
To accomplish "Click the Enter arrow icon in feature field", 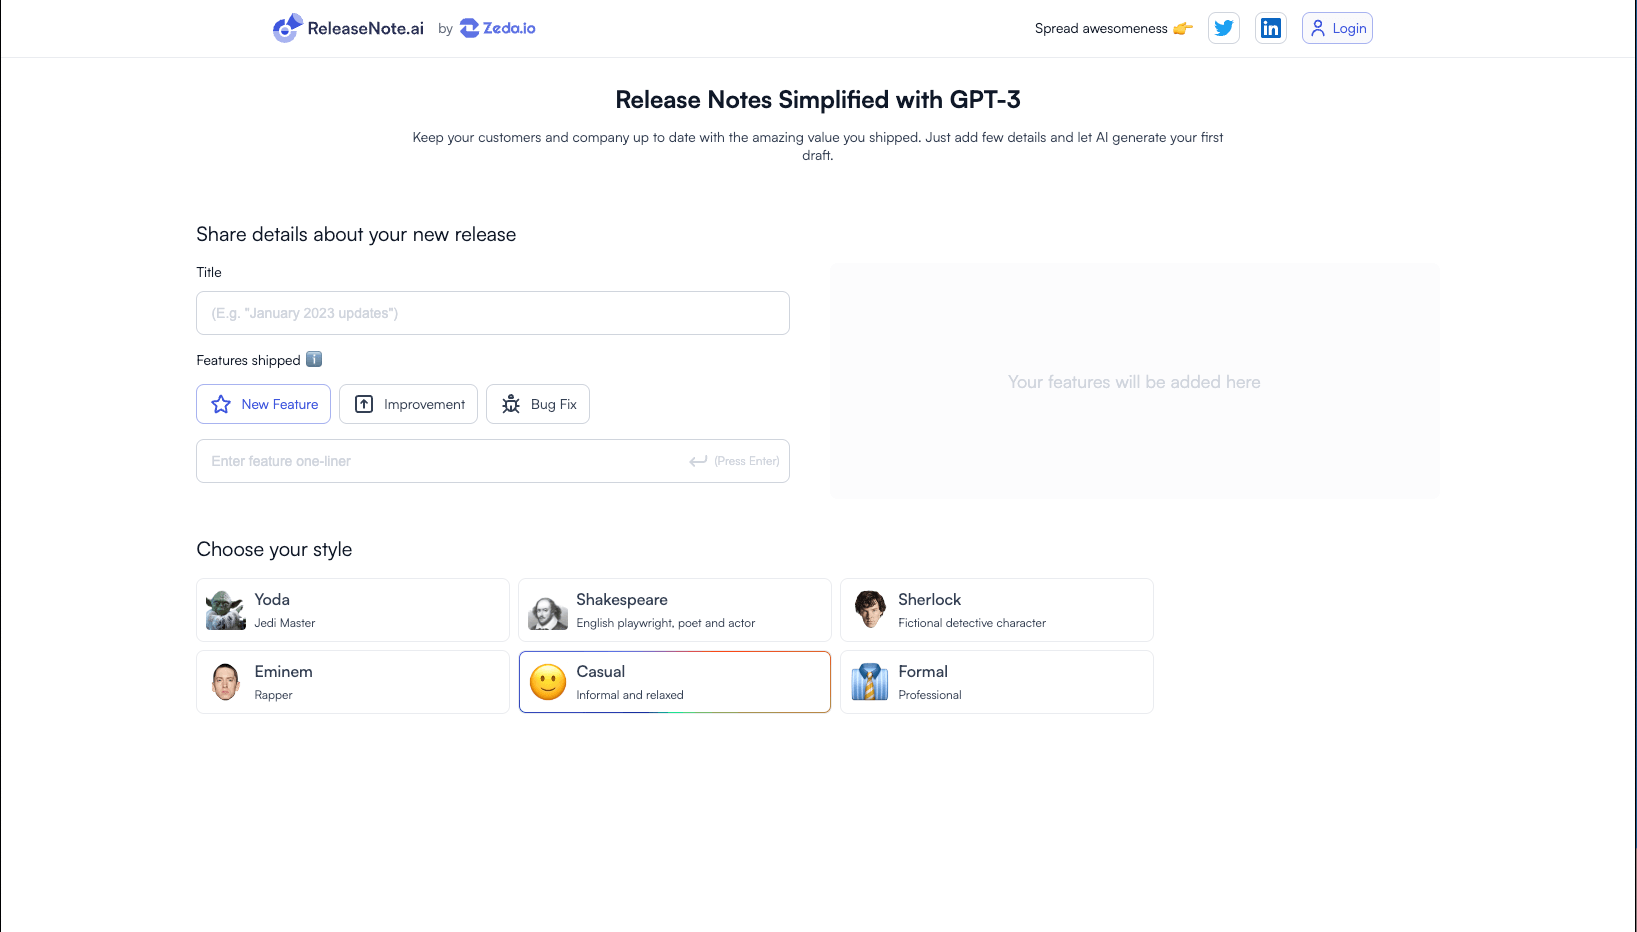I will [x=698, y=461].
